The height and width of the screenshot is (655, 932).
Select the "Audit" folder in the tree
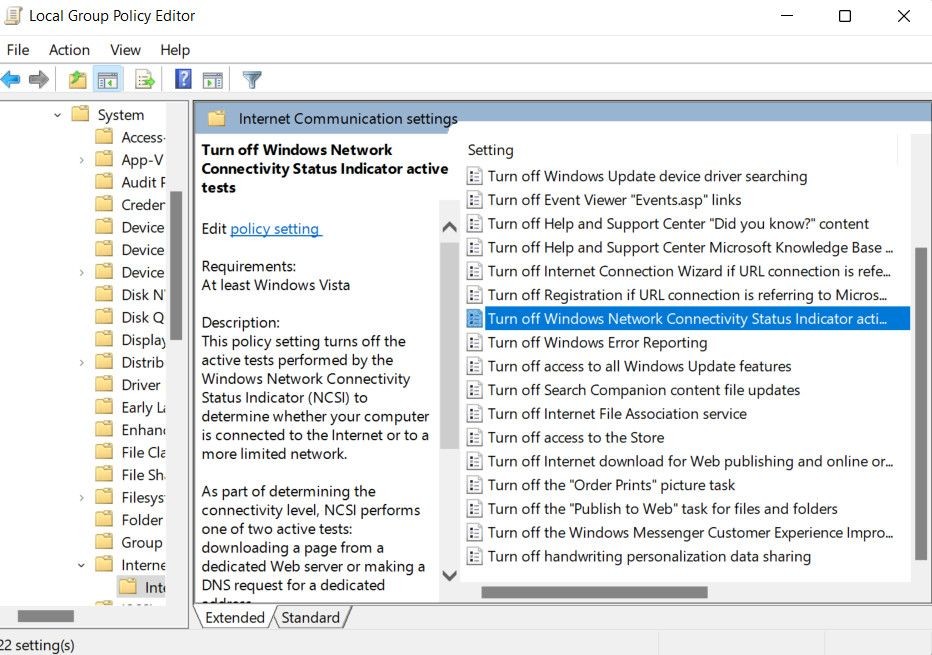(x=131, y=182)
